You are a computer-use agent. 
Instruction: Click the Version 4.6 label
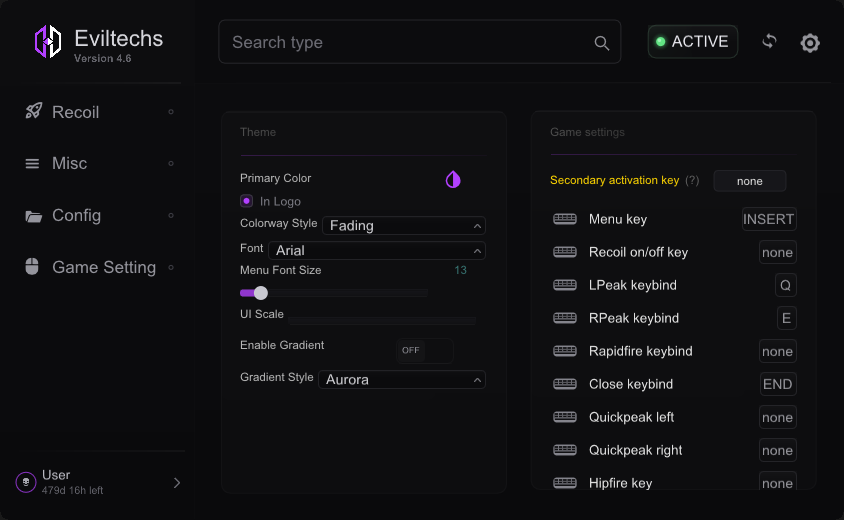[103, 58]
